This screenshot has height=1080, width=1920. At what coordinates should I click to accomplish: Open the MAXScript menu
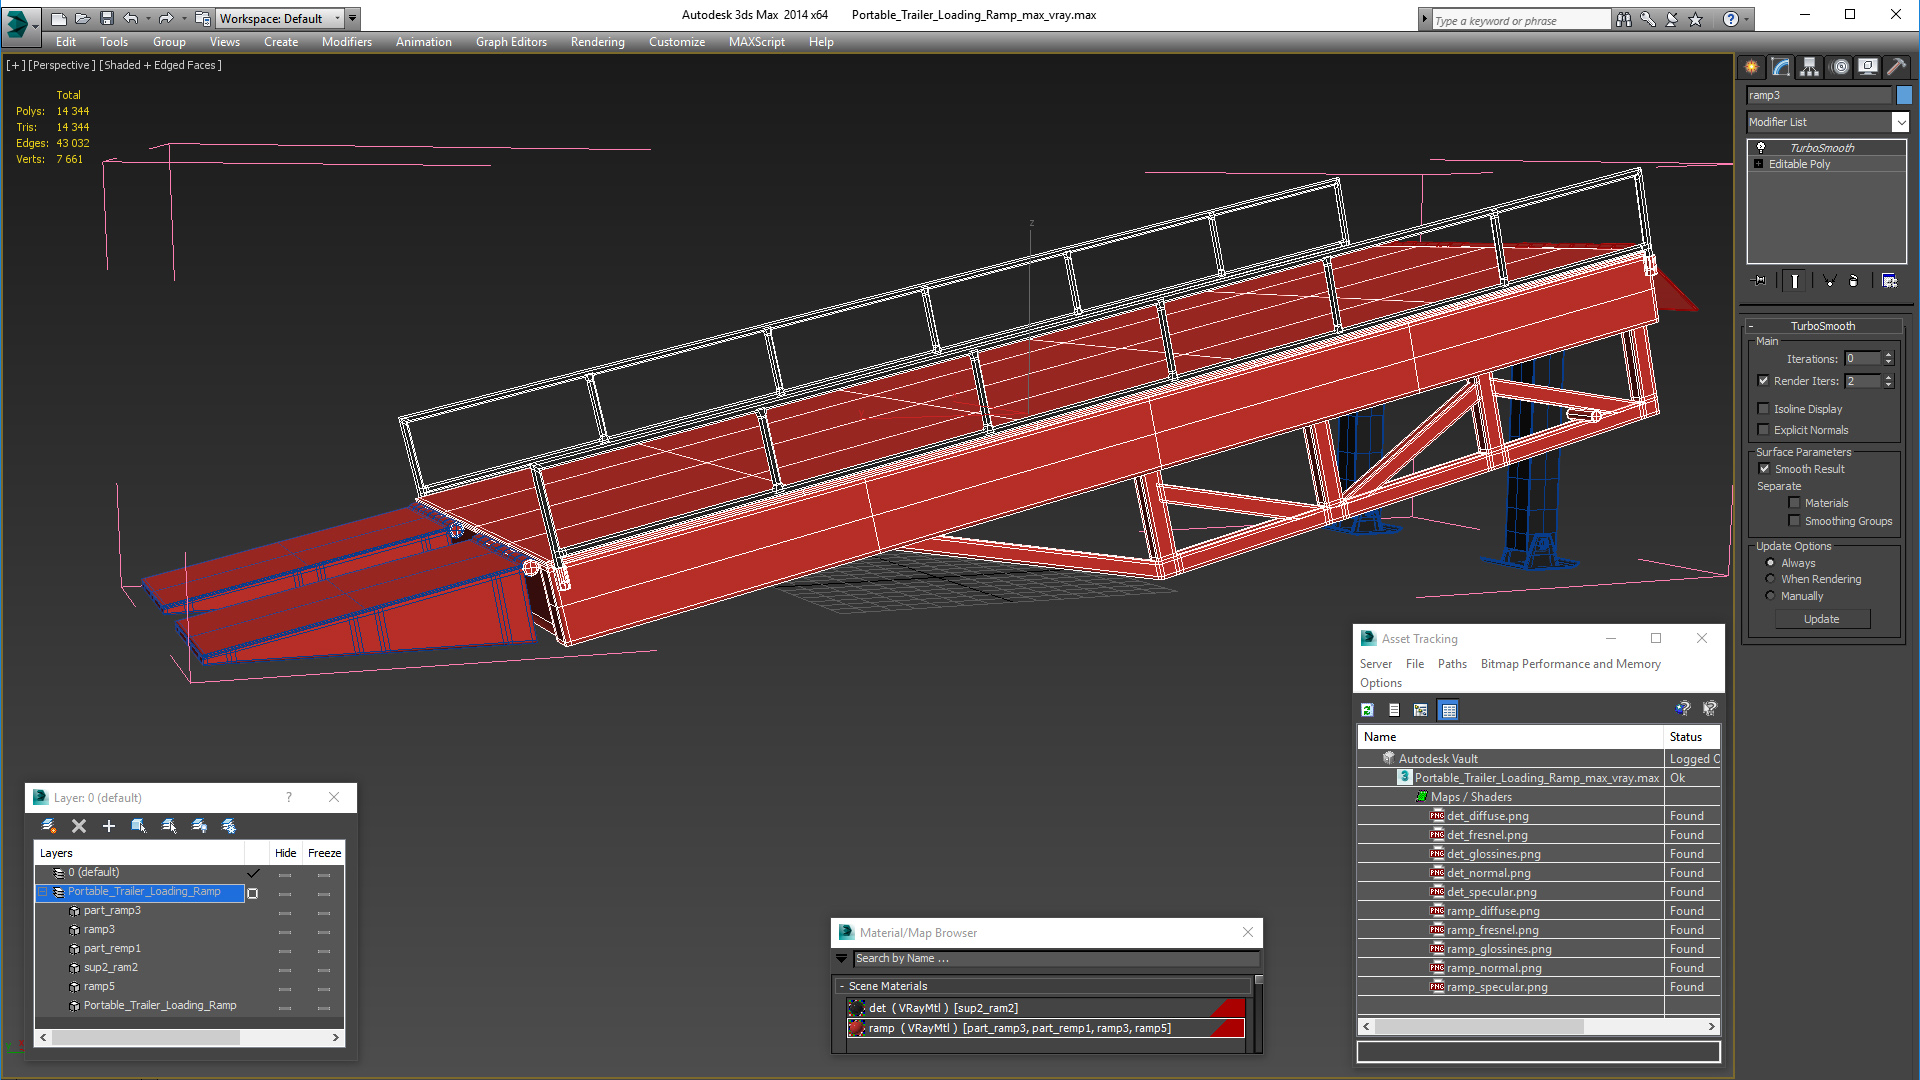[756, 42]
